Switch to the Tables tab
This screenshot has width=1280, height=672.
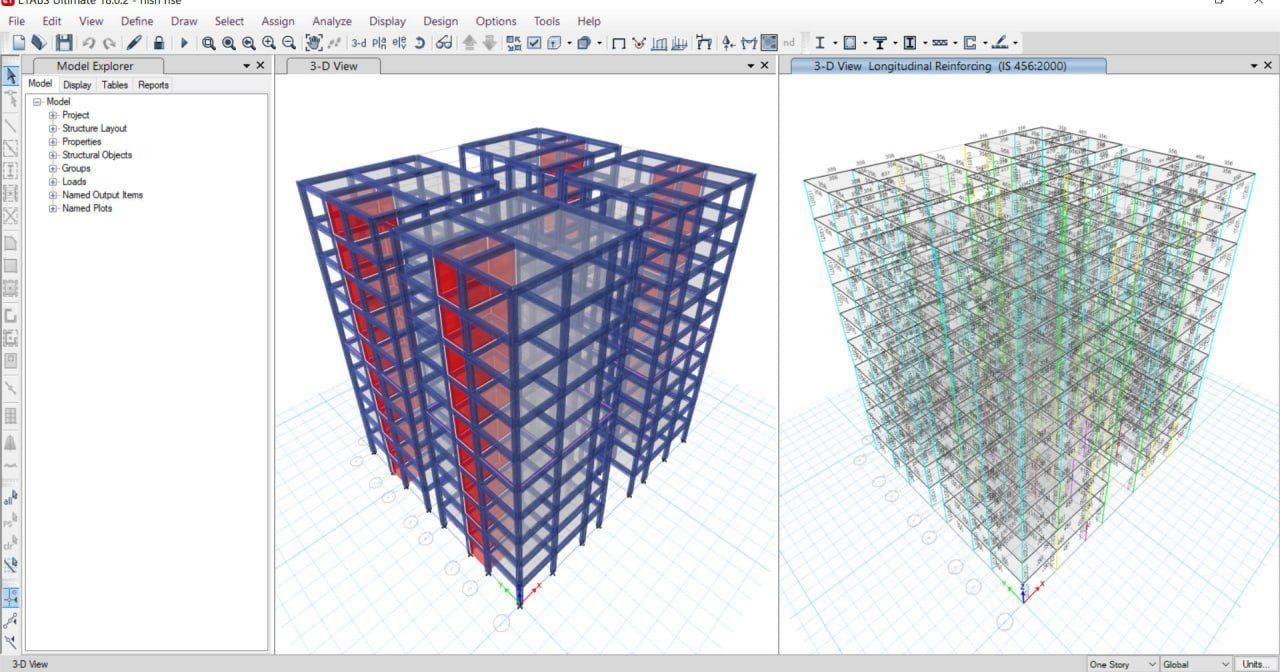(x=115, y=85)
